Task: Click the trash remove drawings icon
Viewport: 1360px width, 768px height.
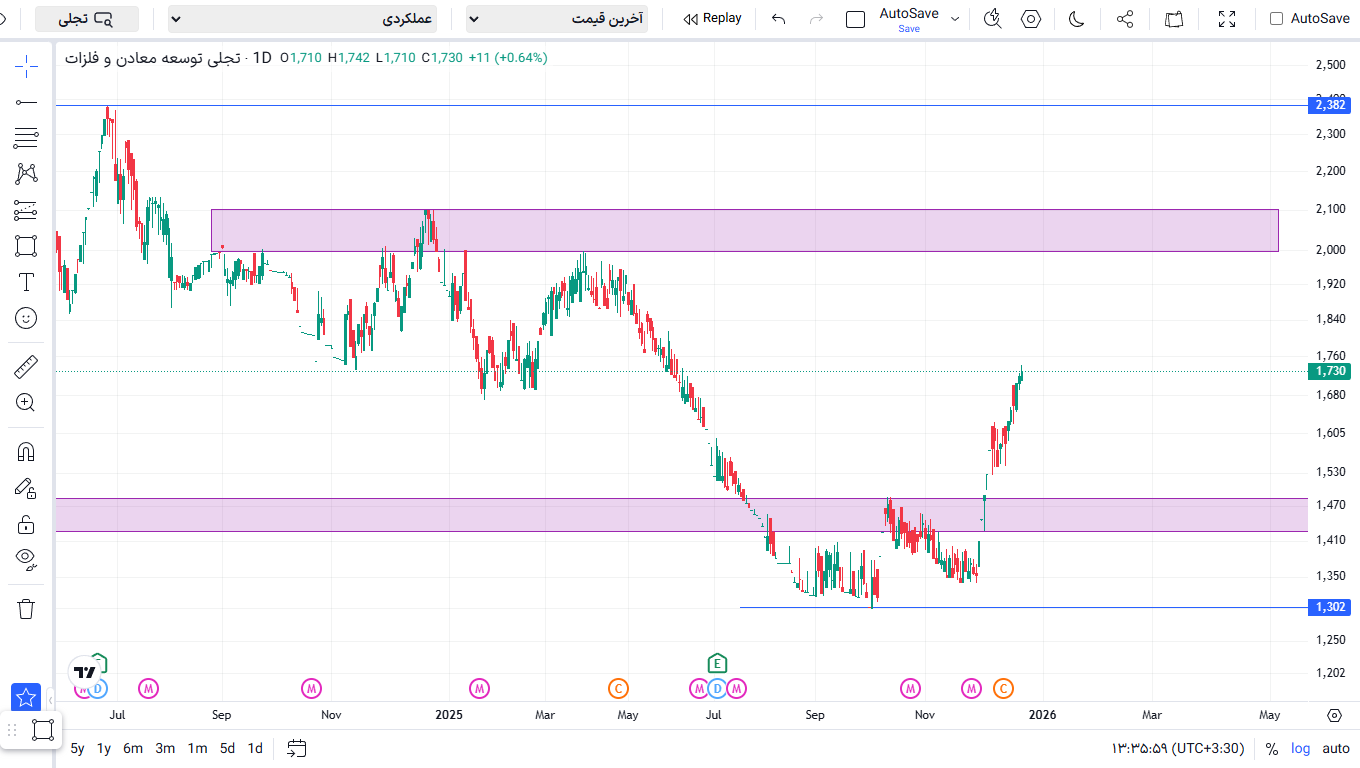Action: click(x=26, y=608)
